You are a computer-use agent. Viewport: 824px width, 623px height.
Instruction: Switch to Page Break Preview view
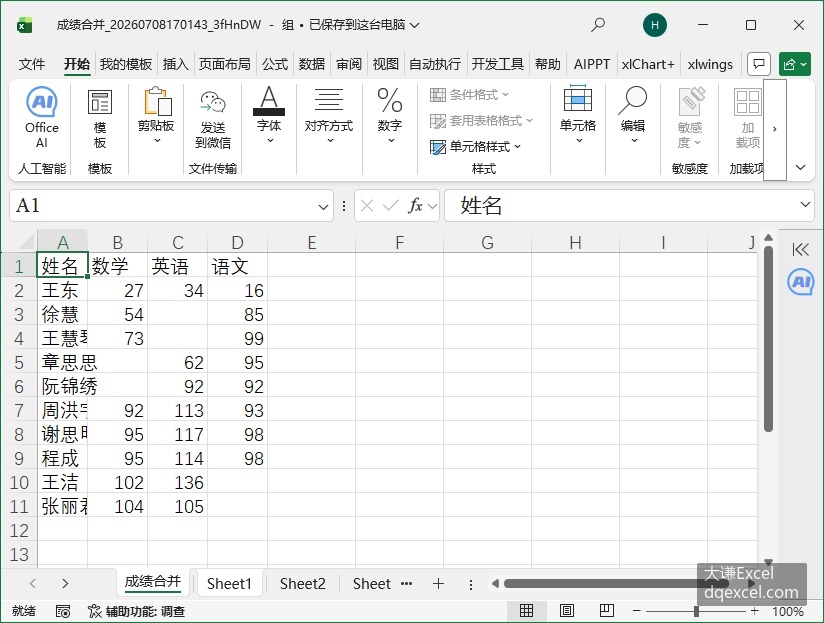606,610
